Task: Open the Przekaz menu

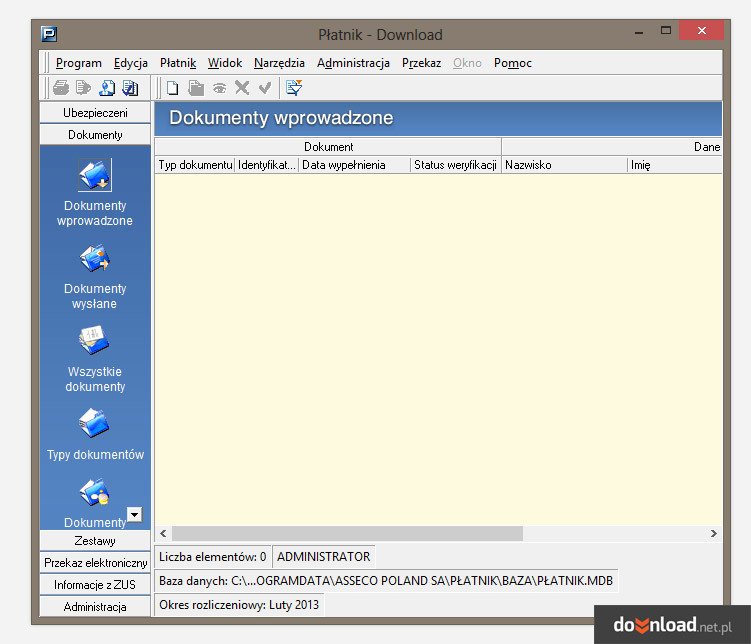Action: point(421,63)
